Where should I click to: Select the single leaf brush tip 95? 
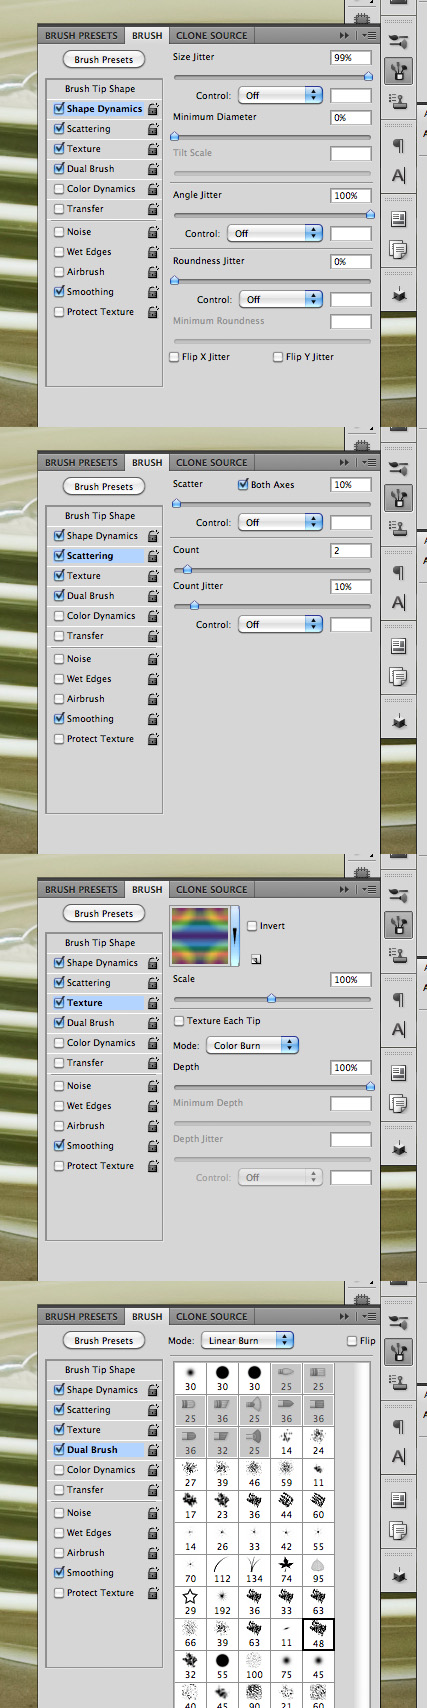(x=318, y=1570)
